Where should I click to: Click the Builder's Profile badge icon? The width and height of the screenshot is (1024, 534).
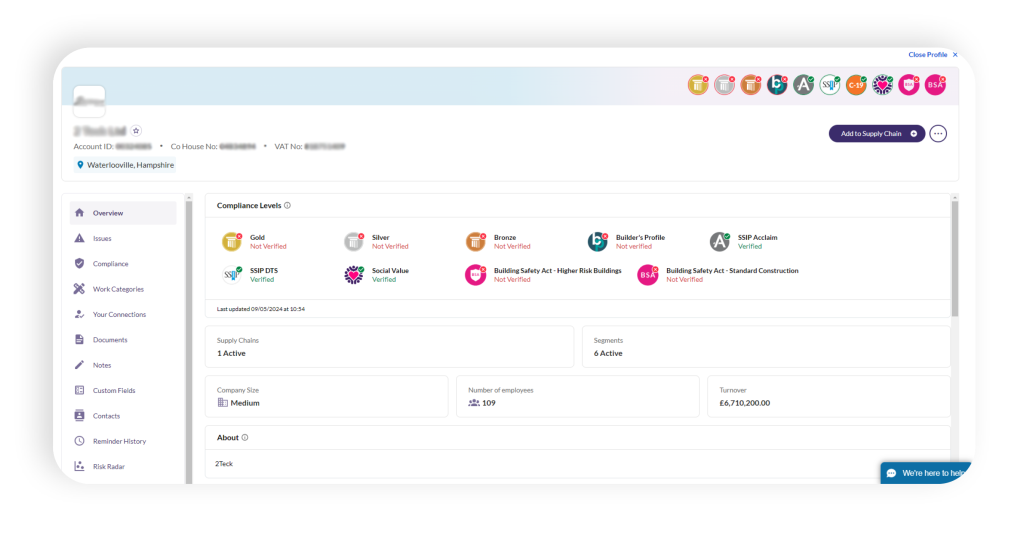[x=597, y=242]
